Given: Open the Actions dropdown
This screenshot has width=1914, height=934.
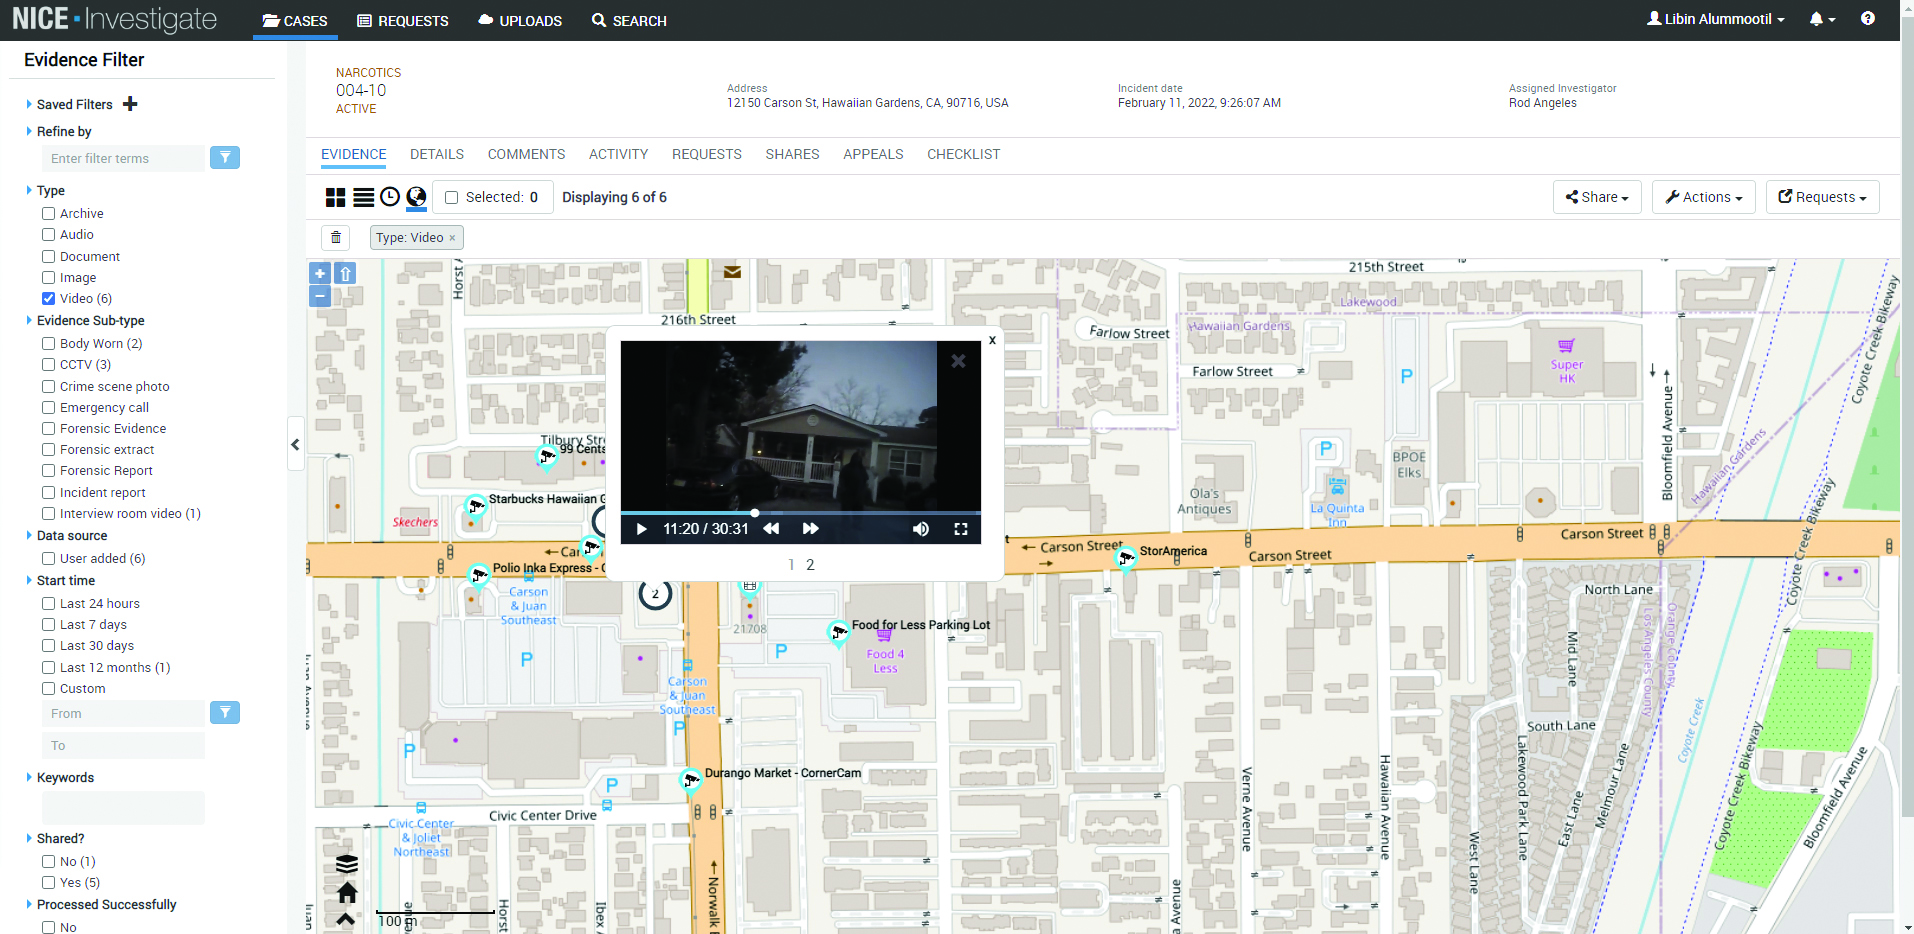Looking at the screenshot, I should 1703,197.
